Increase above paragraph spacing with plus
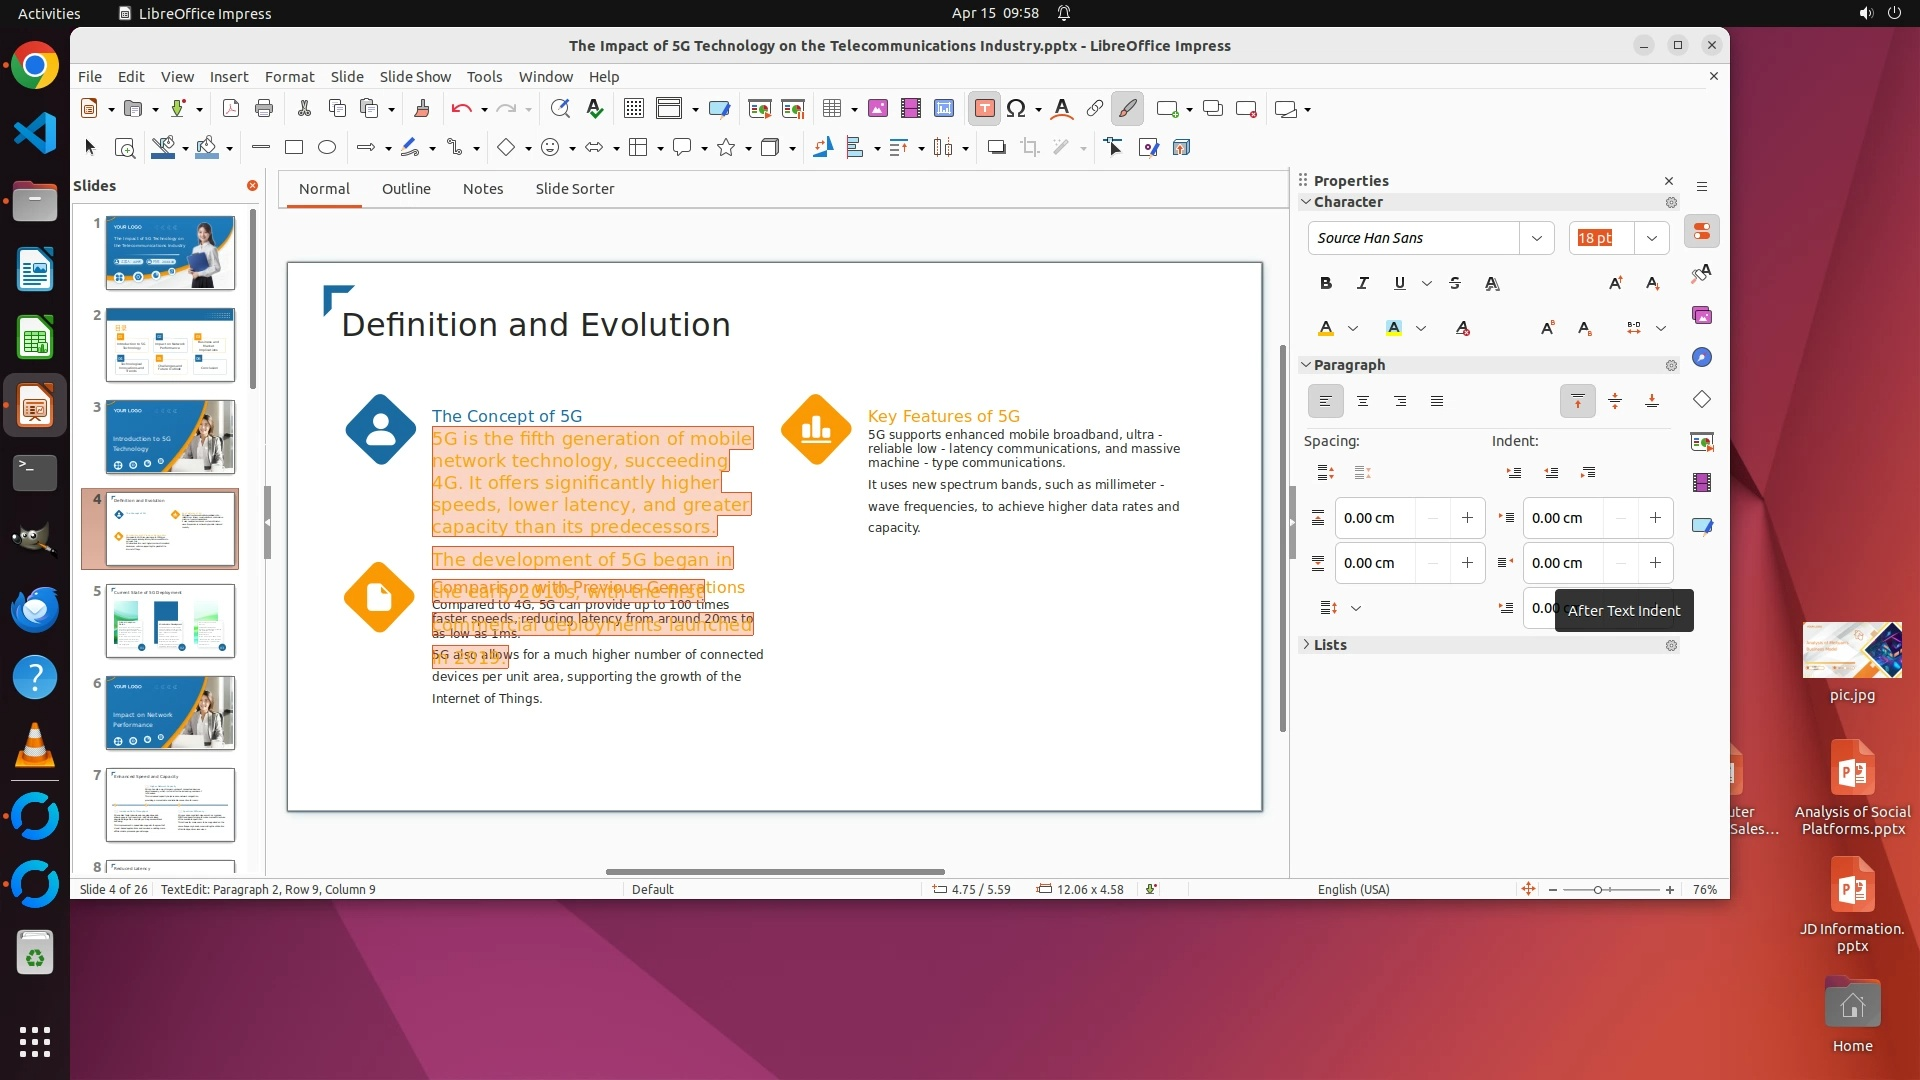Image resolution: width=1920 pixels, height=1080 pixels. [1467, 518]
